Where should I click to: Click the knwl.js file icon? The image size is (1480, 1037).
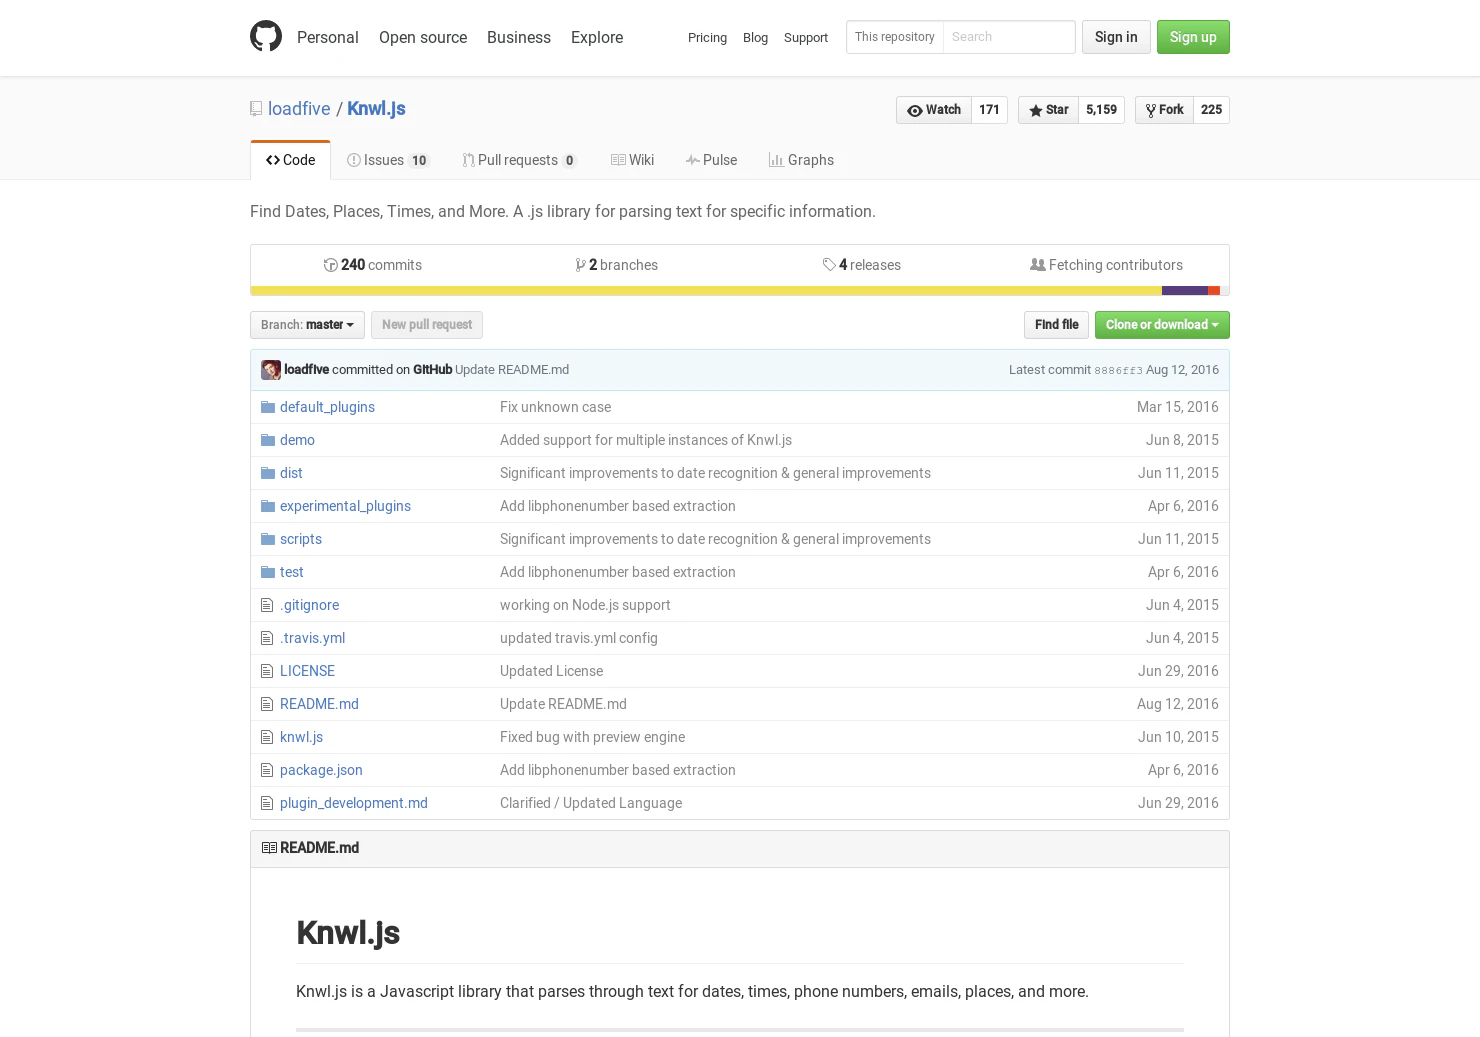[267, 737]
